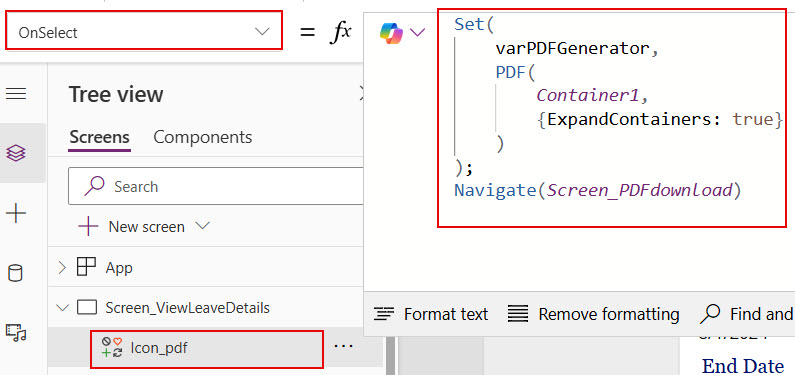This screenshot has width=795, height=375.
Task: Click Screen_PDFdownload in the formula
Action: click(x=640, y=191)
